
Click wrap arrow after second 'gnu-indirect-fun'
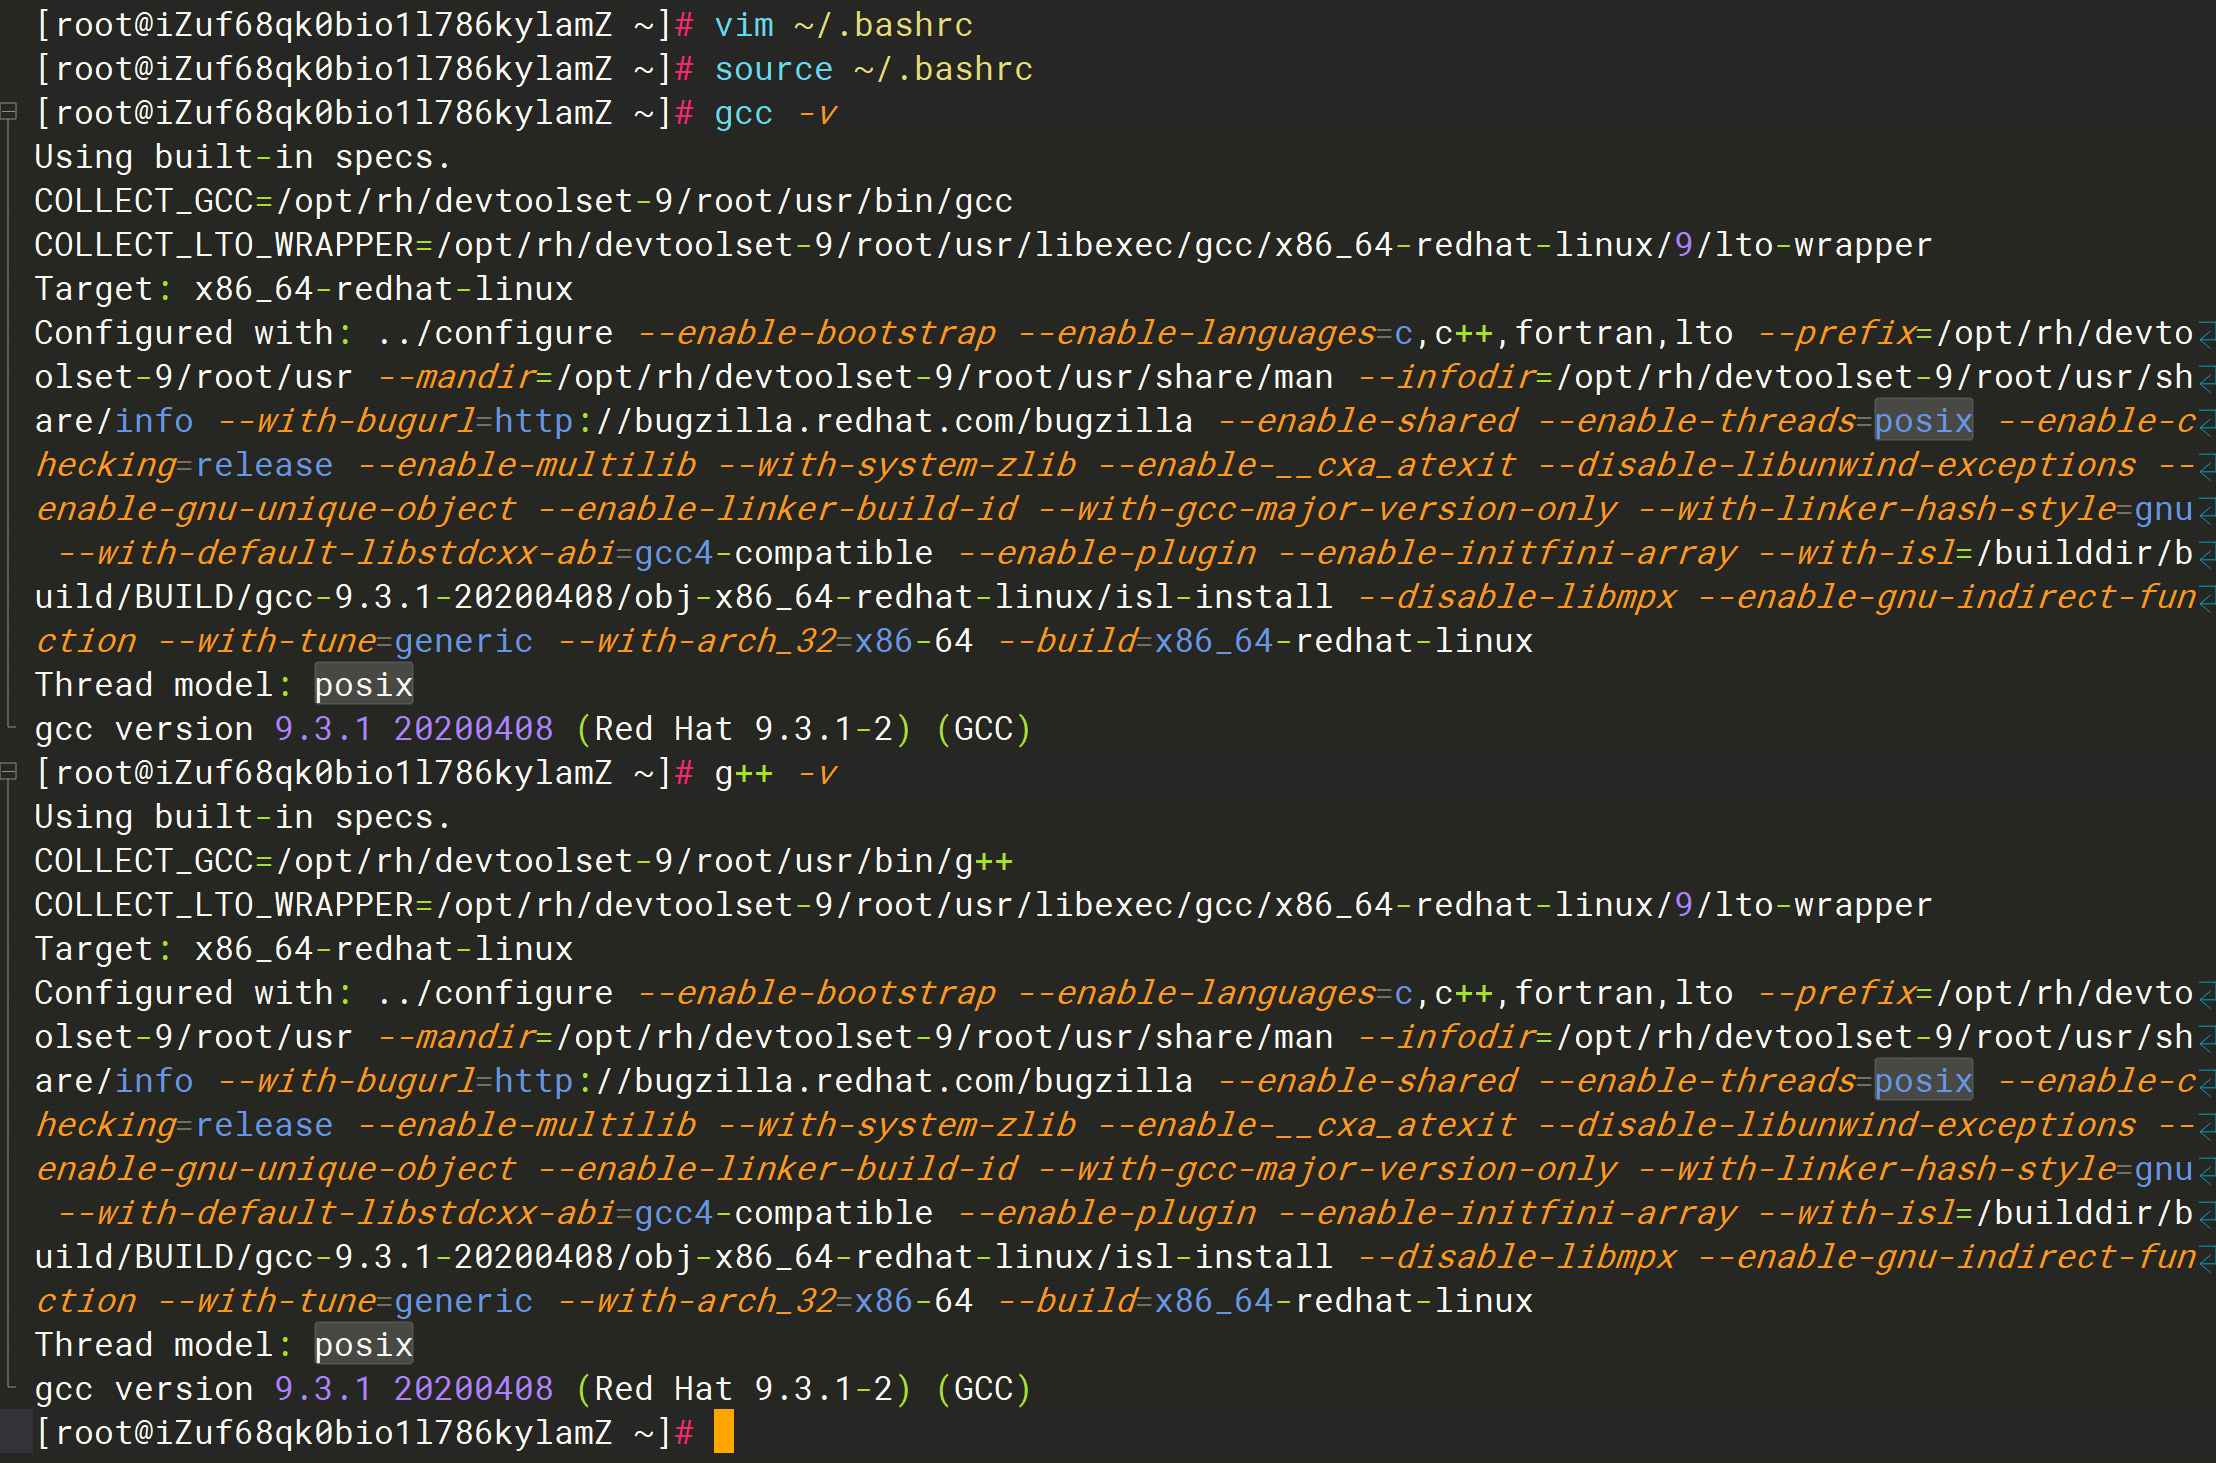click(2206, 1258)
